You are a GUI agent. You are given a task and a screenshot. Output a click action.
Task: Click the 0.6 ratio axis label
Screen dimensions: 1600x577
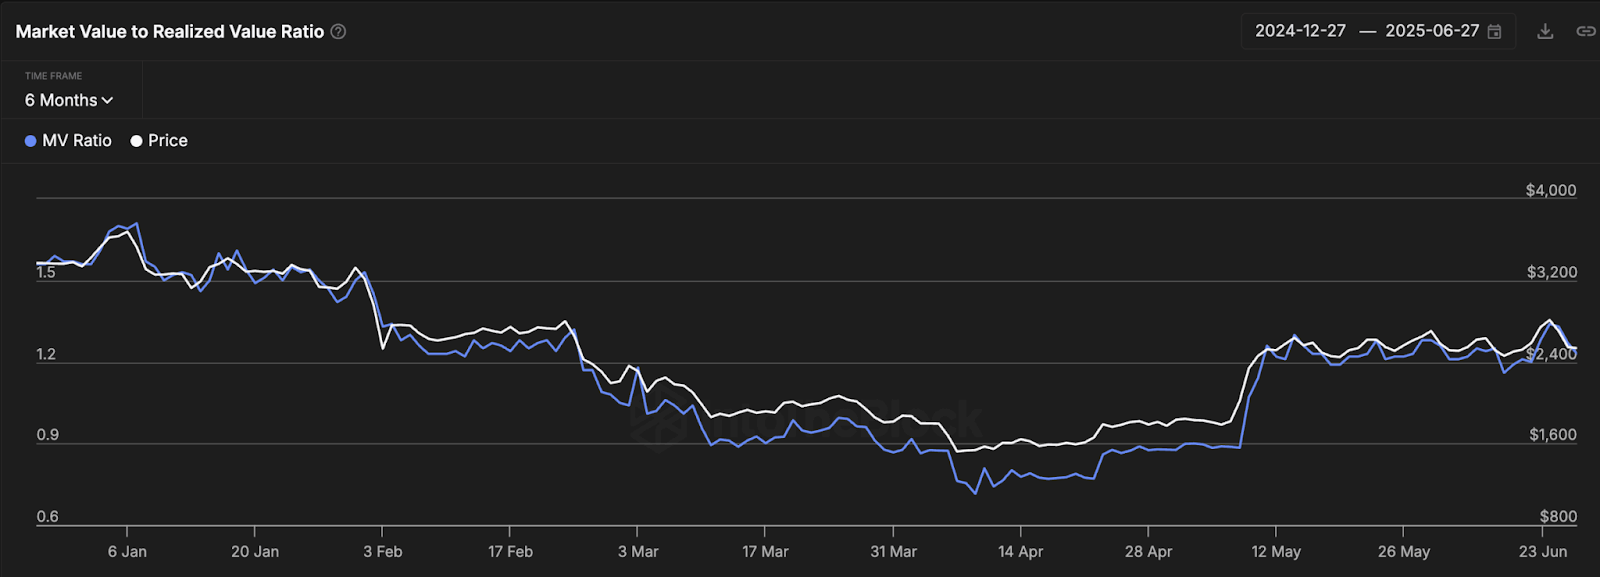(47, 517)
